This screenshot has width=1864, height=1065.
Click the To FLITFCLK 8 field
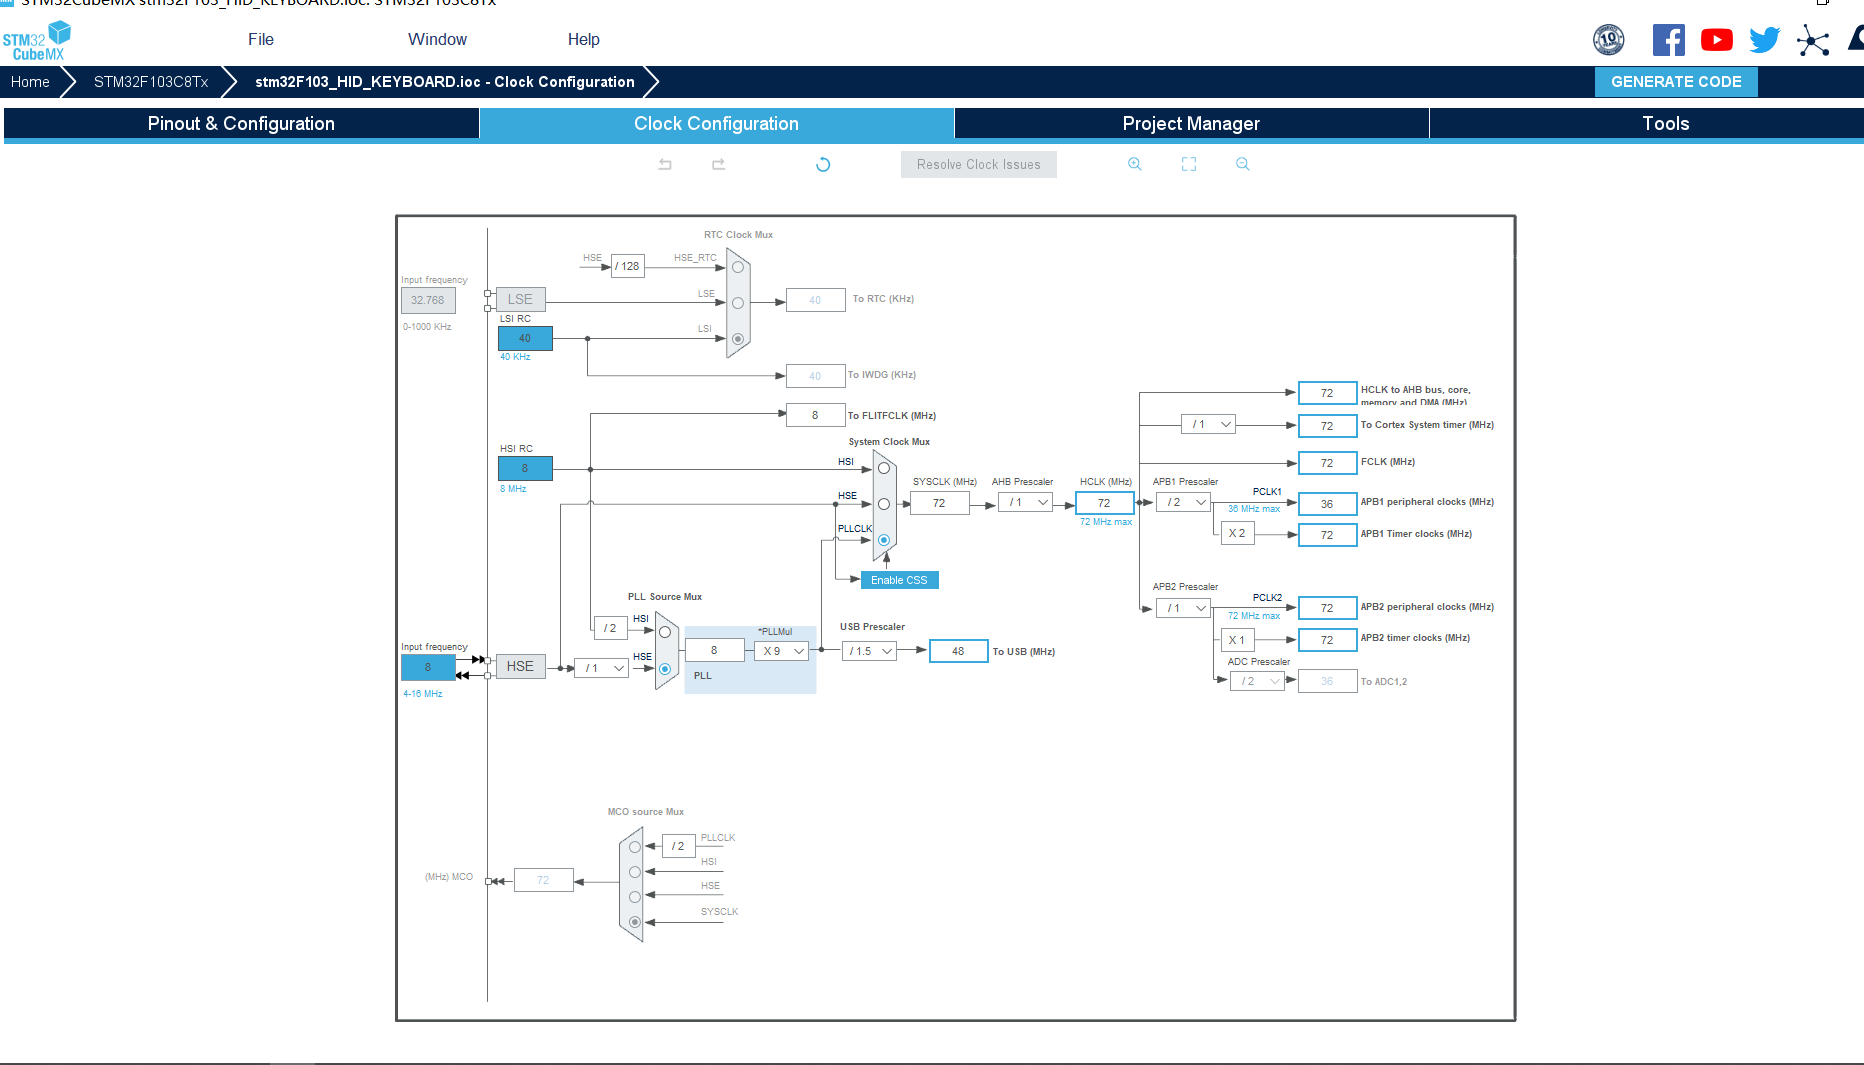(815, 415)
